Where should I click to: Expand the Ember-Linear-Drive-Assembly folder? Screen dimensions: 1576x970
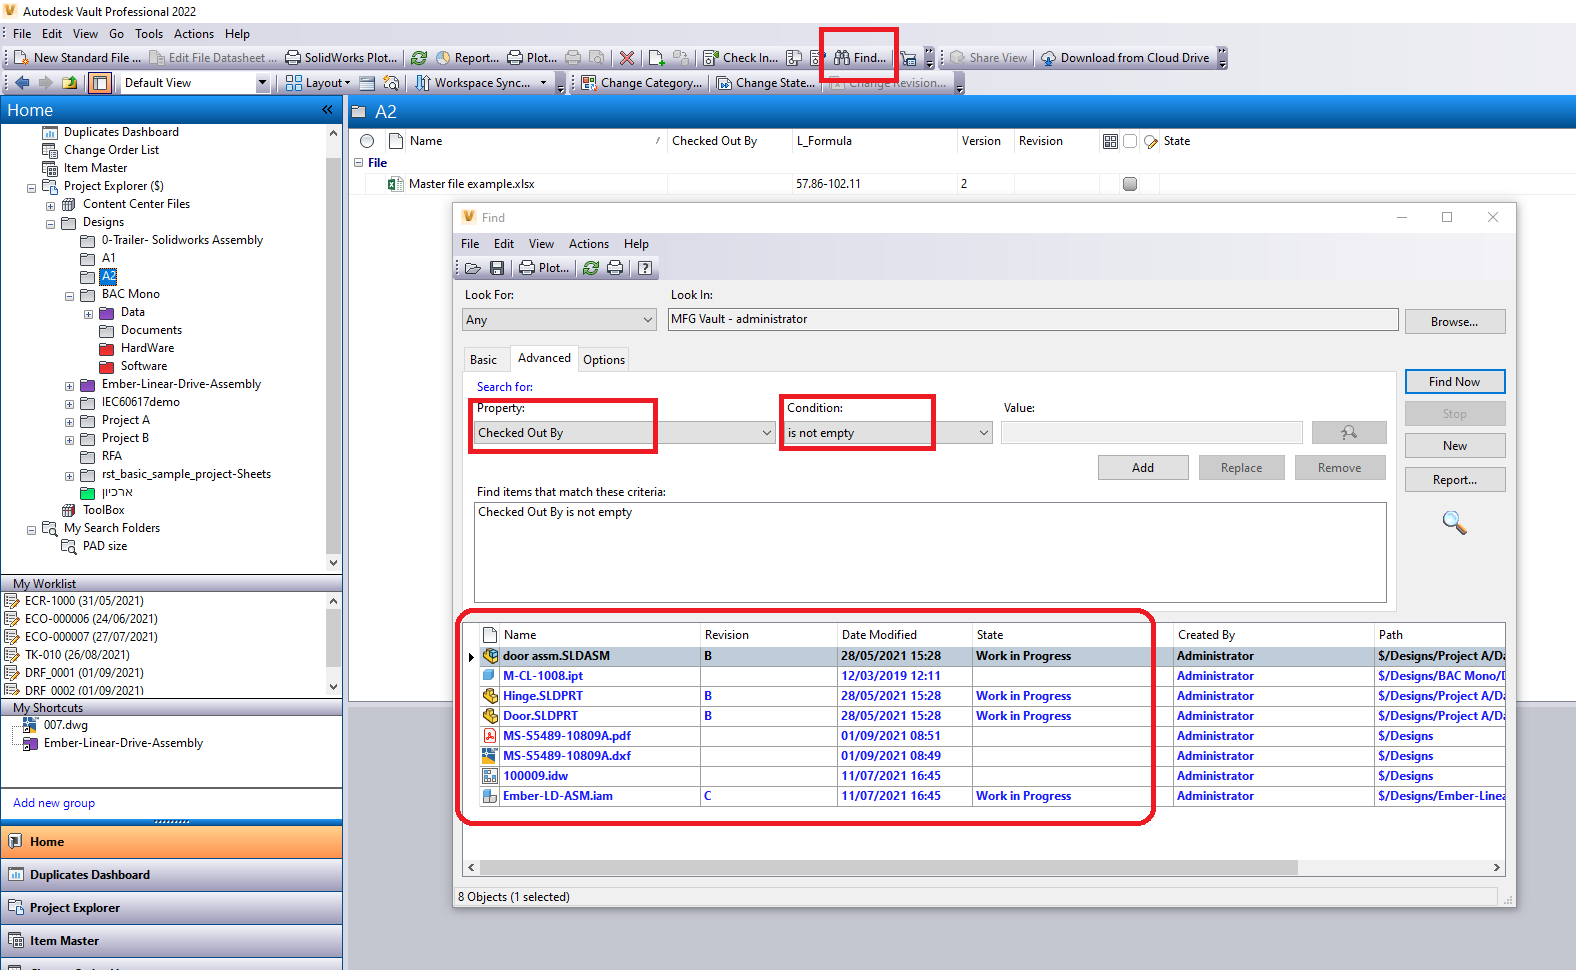[x=69, y=385]
